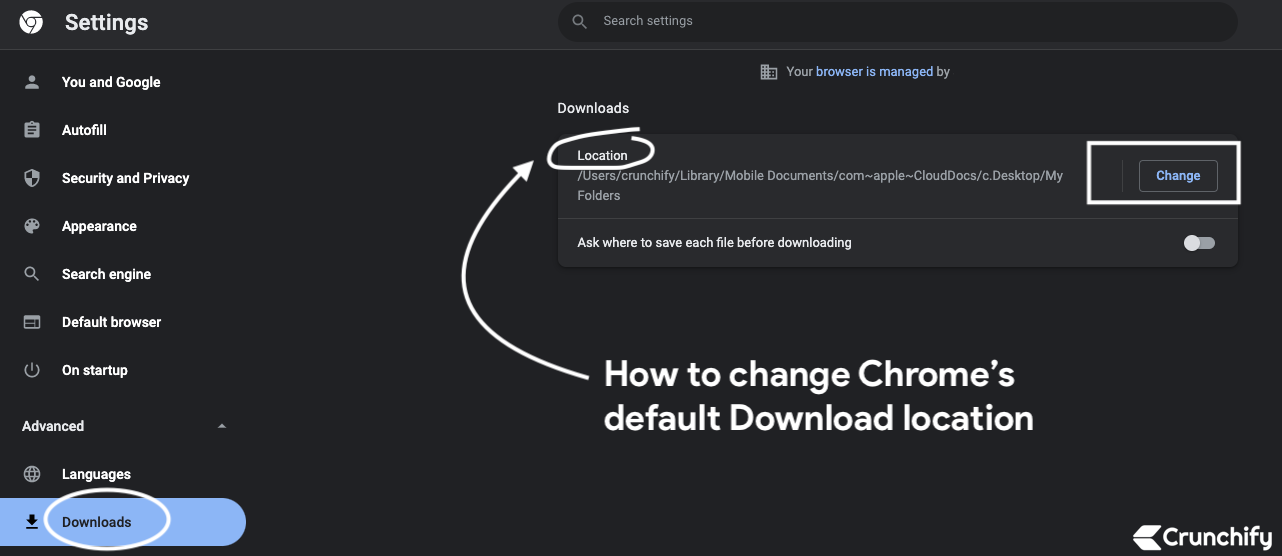The width and height of the screenshot is (1282, 556).
Task: Click the managed-browser building icon
Action: coord(769,72)
